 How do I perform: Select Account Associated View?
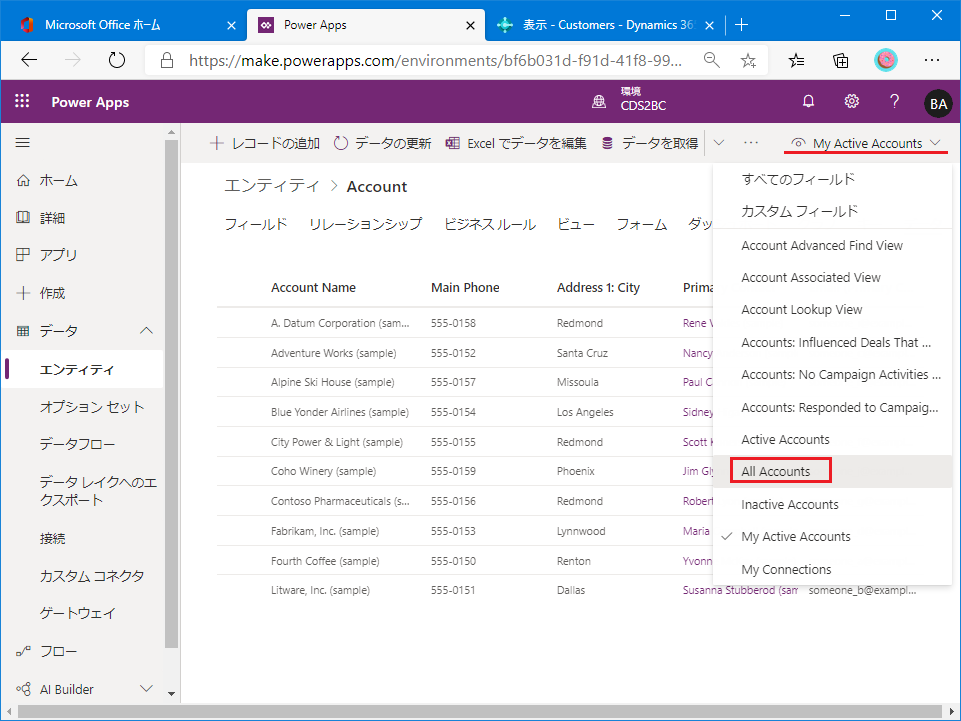832,278
